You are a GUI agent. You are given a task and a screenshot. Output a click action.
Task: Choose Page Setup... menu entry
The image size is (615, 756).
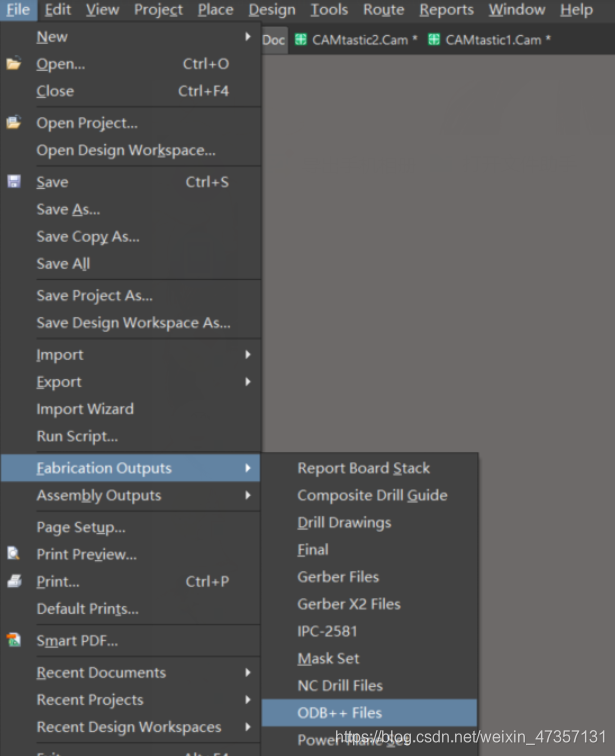(x=131, y=527)
